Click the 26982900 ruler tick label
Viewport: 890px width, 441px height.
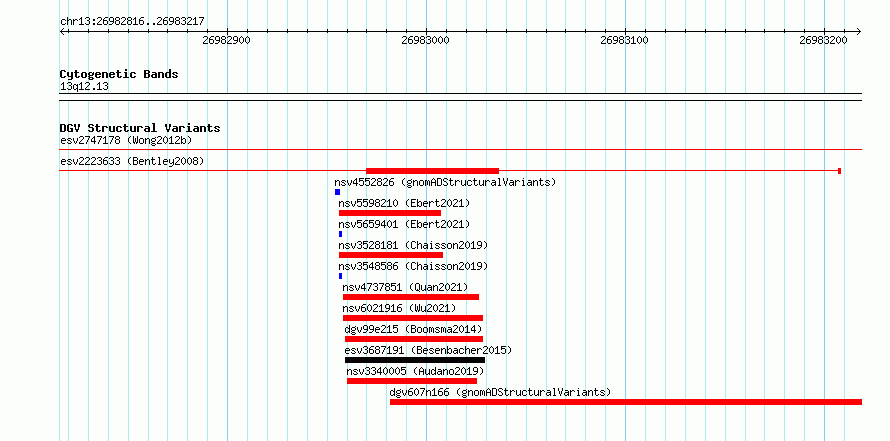click(x=226, y=40)
